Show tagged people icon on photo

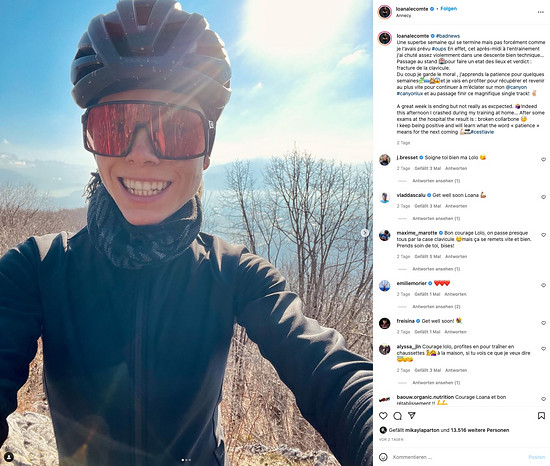point(9,457)
